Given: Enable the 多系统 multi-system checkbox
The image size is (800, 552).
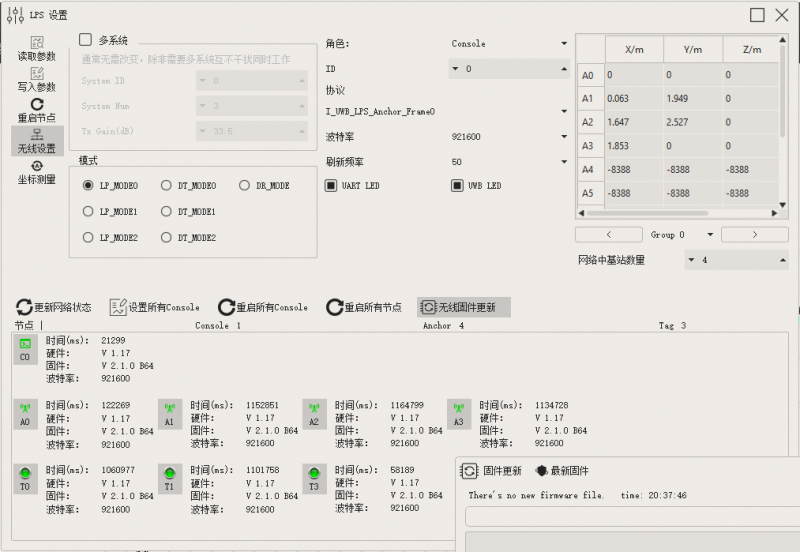Looking at the screenshot, I should click(85, 40).
